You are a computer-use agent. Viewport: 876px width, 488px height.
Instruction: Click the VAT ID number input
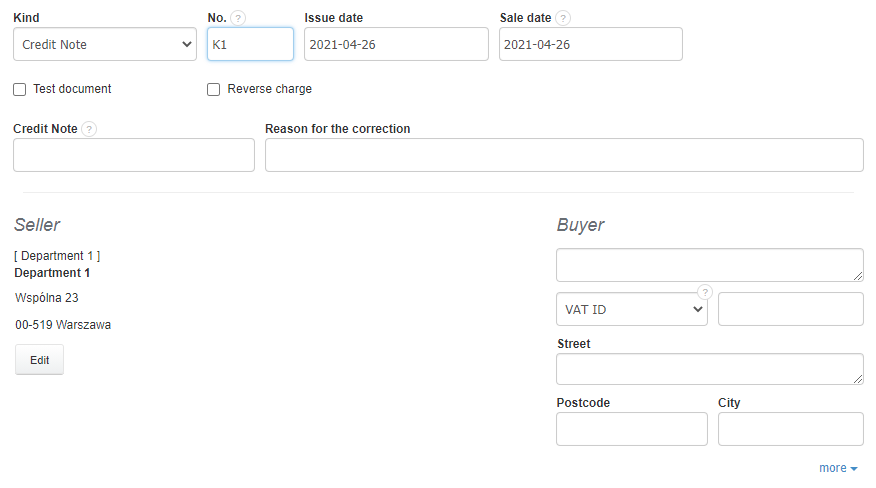(790, 309)
